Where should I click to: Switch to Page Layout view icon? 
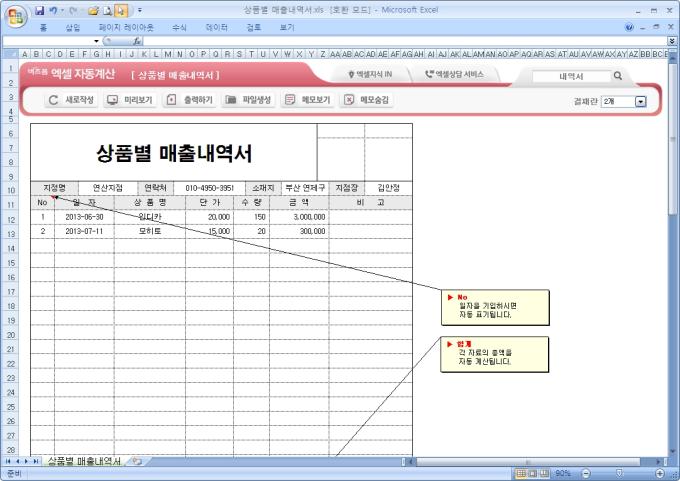pos(533,473)
